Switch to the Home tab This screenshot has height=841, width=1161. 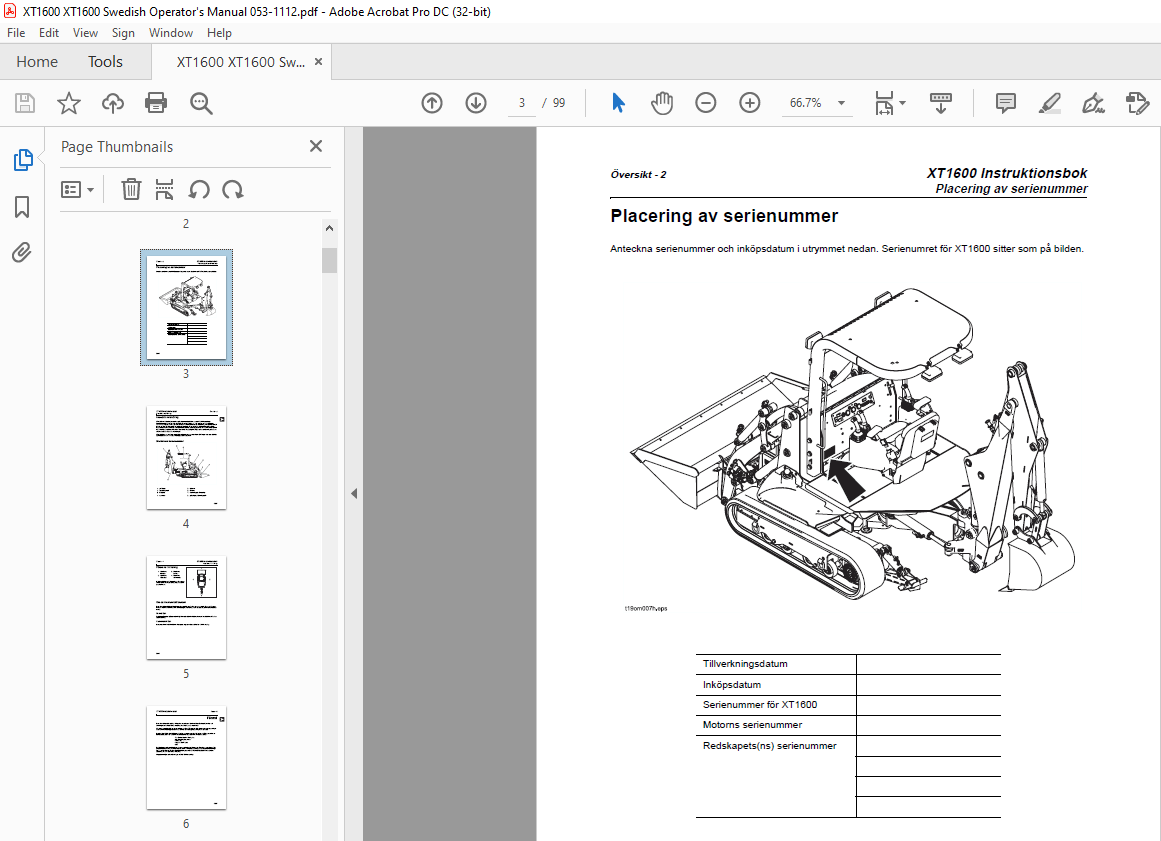pyautogui.click(x=37, y=61)
